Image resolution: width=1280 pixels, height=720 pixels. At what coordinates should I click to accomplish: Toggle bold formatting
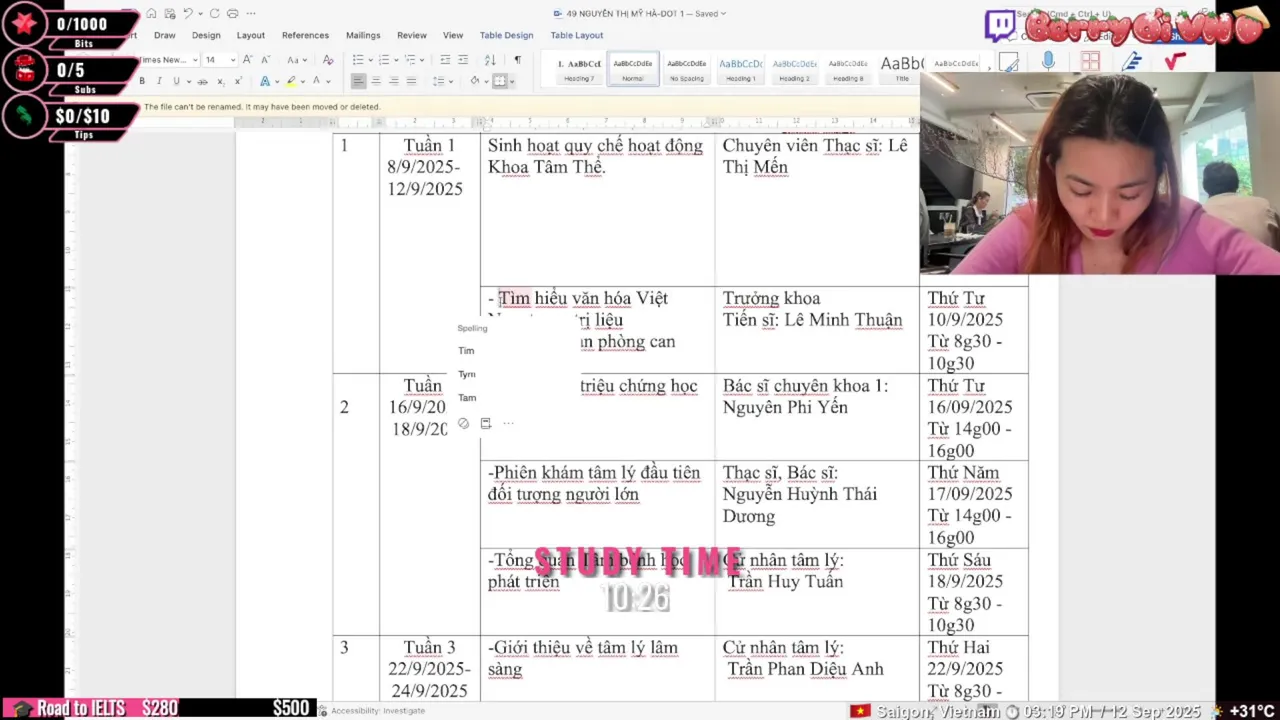[142, 81]
